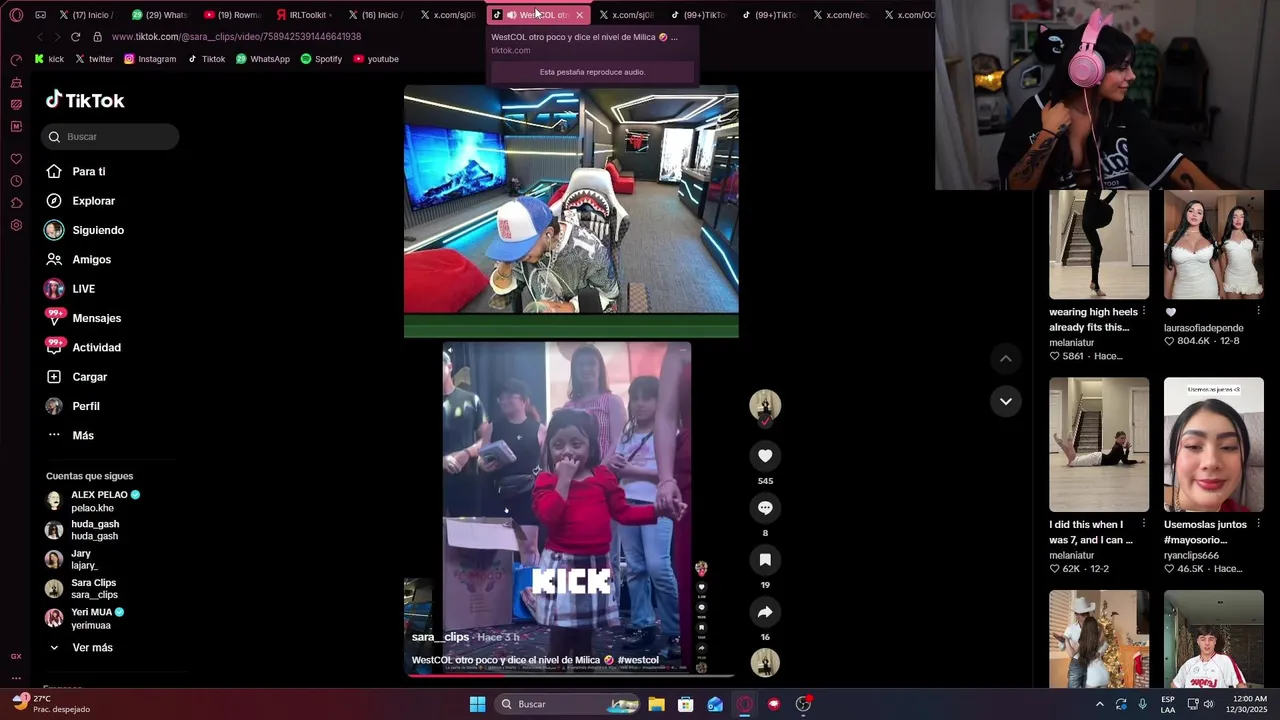Open Opera sidebar settings gear icon

[16, 225]
